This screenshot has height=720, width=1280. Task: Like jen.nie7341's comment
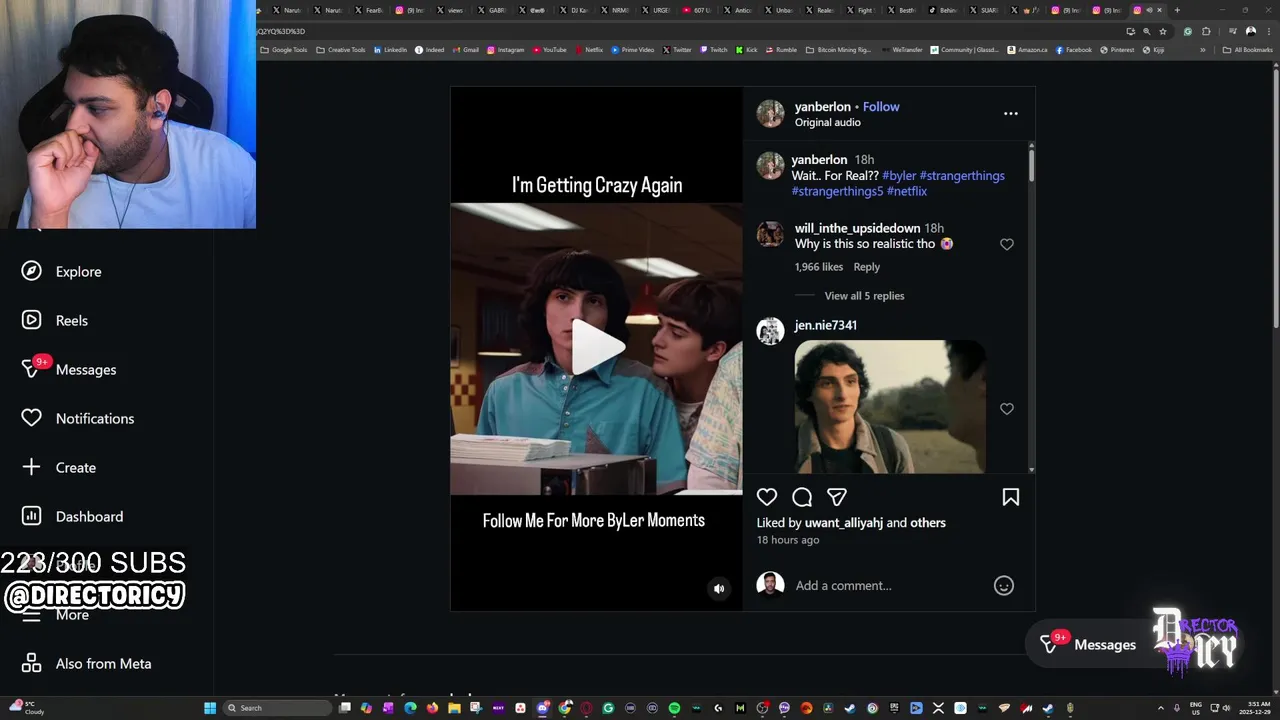(1007, 409)
